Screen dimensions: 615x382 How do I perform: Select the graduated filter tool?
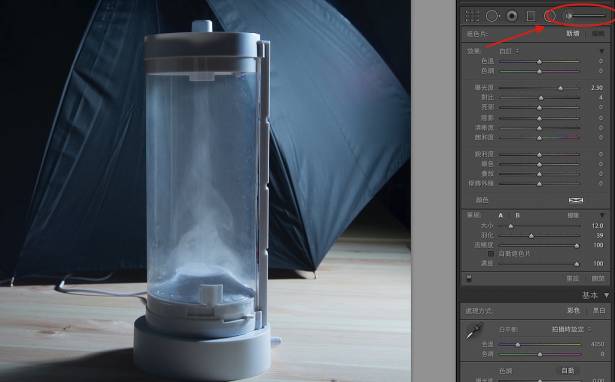click(531, 16)
